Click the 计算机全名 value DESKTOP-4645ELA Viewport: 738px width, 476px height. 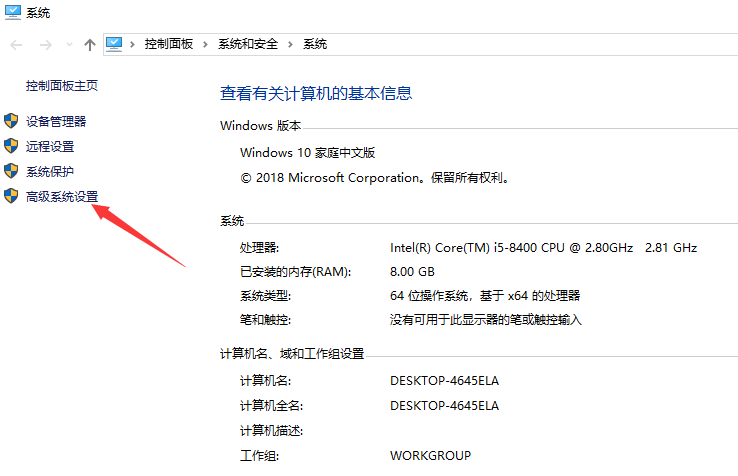444,405
